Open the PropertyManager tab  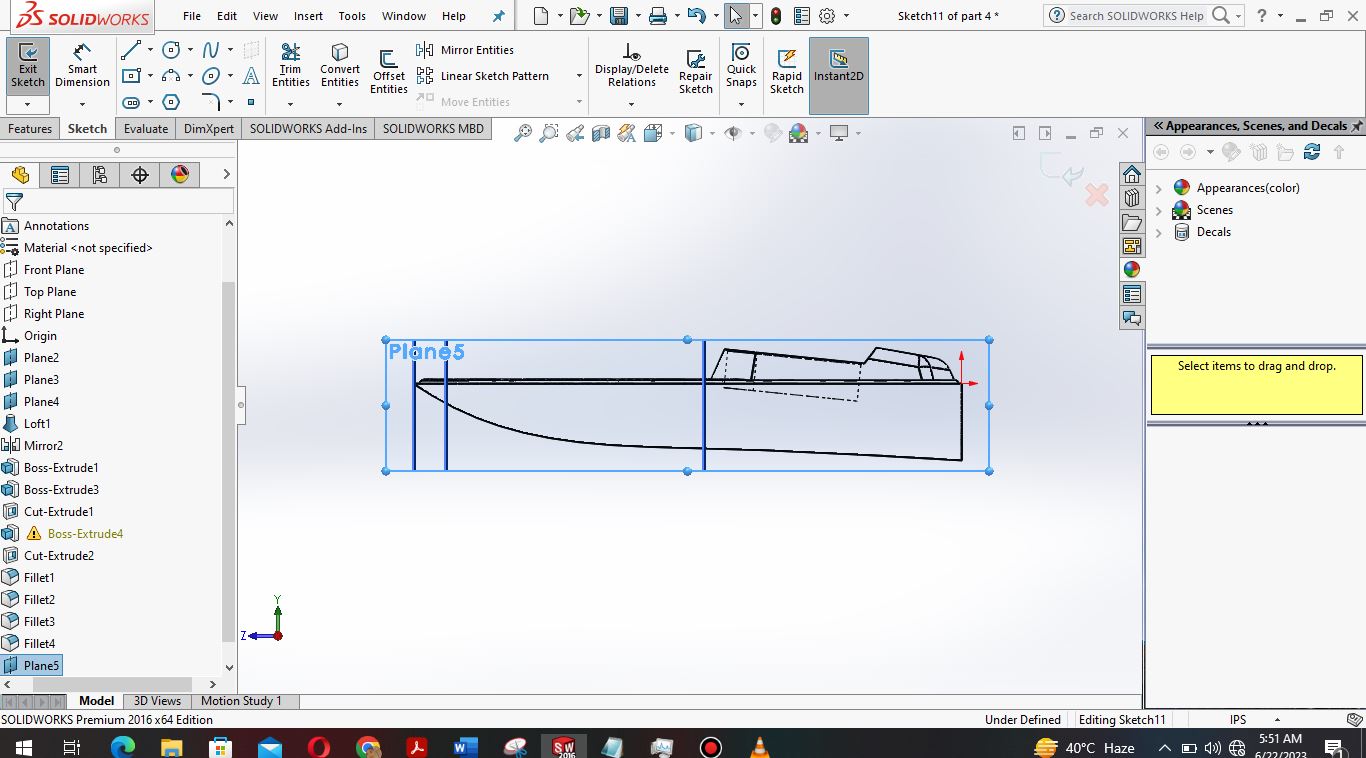60,175
